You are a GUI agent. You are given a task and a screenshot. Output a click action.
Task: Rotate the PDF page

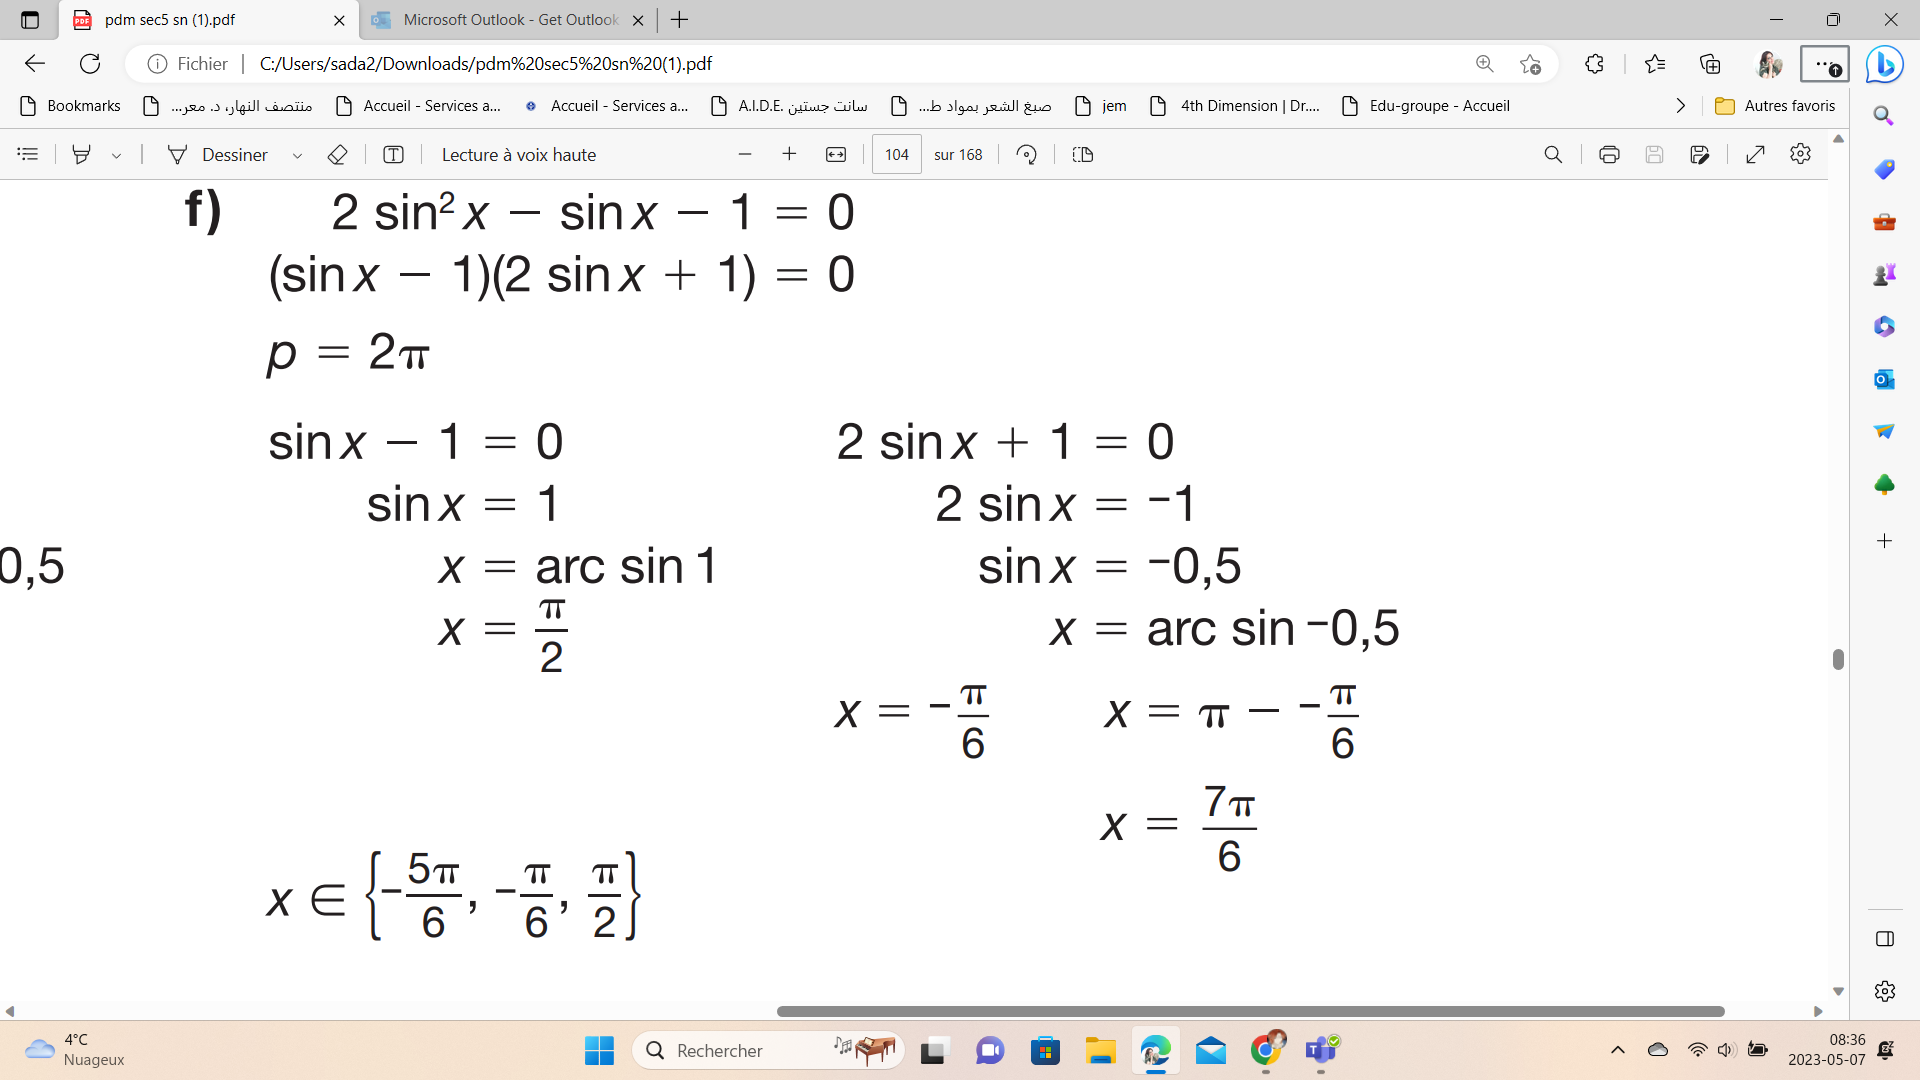tap(1026, 154)
